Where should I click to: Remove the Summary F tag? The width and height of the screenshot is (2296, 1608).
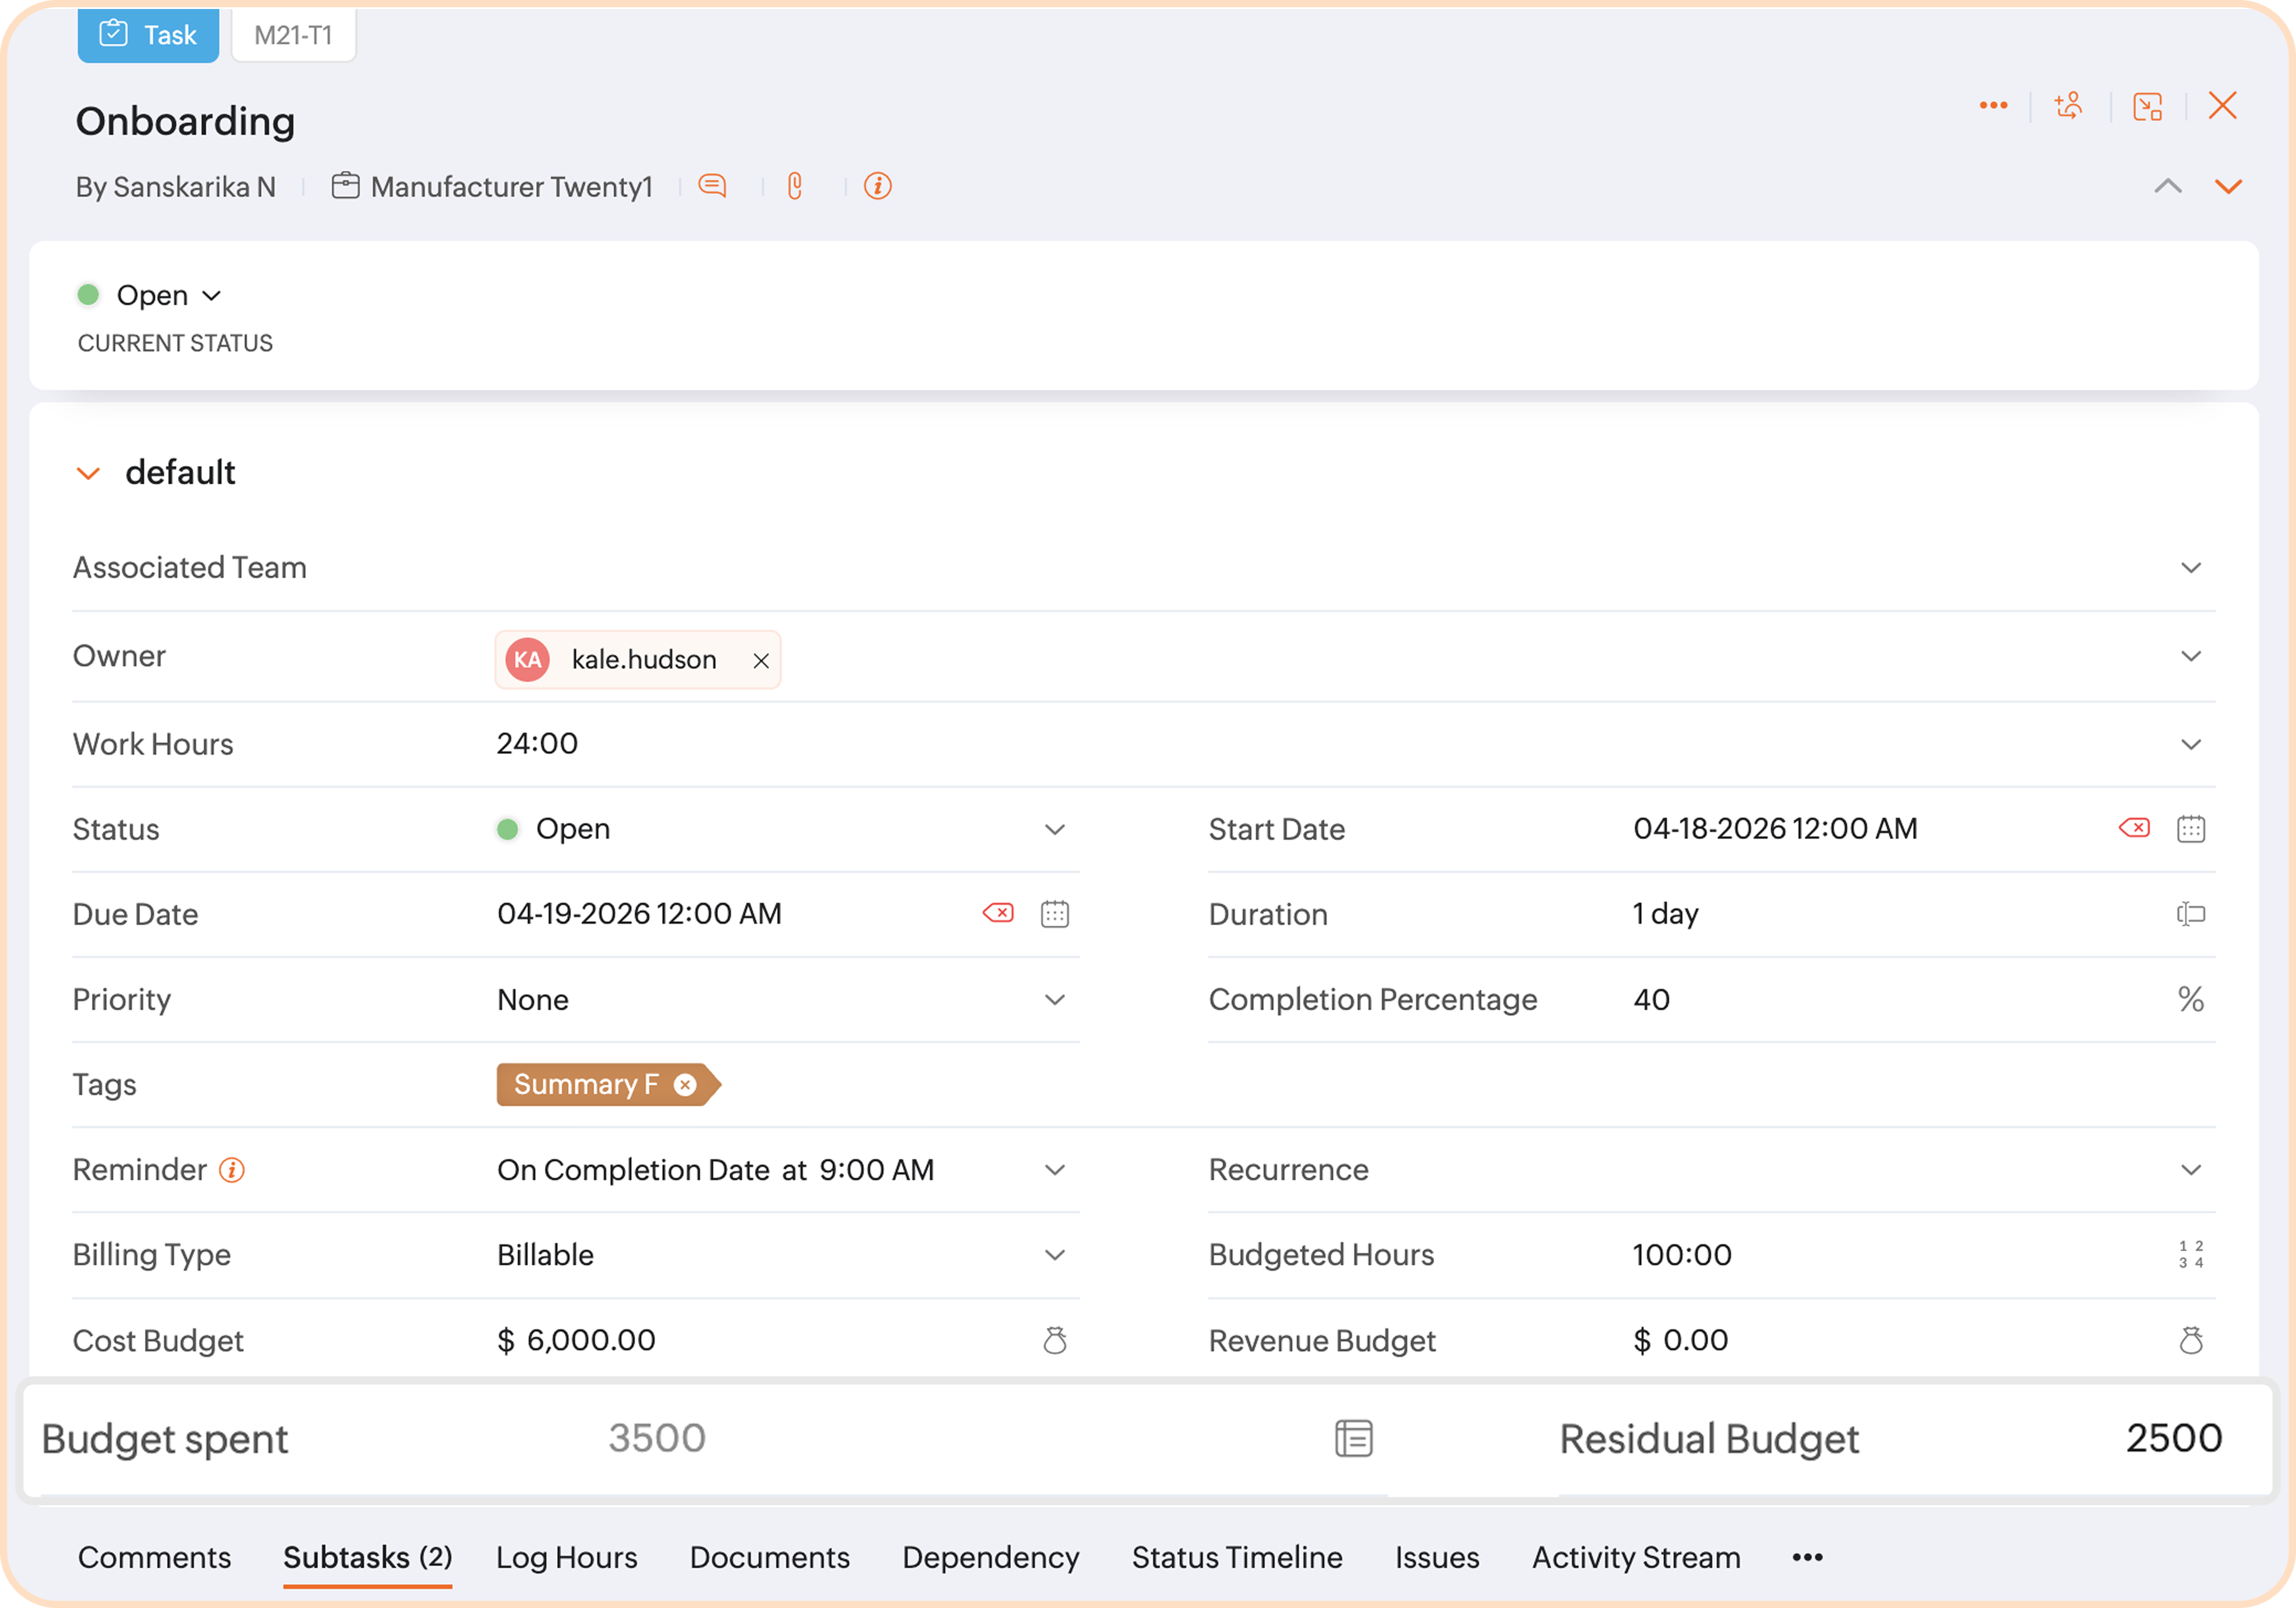[685, 1085]
